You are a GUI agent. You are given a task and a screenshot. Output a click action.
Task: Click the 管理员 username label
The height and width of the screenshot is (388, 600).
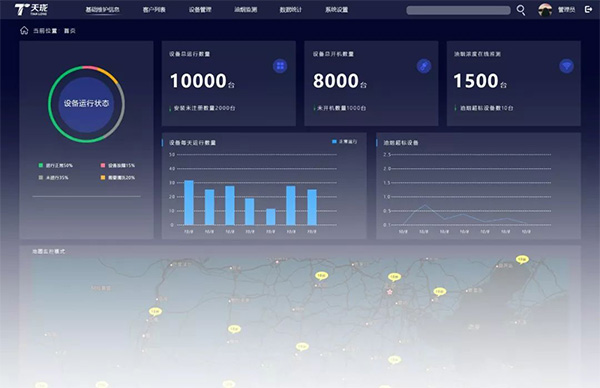tap(566, 10)
